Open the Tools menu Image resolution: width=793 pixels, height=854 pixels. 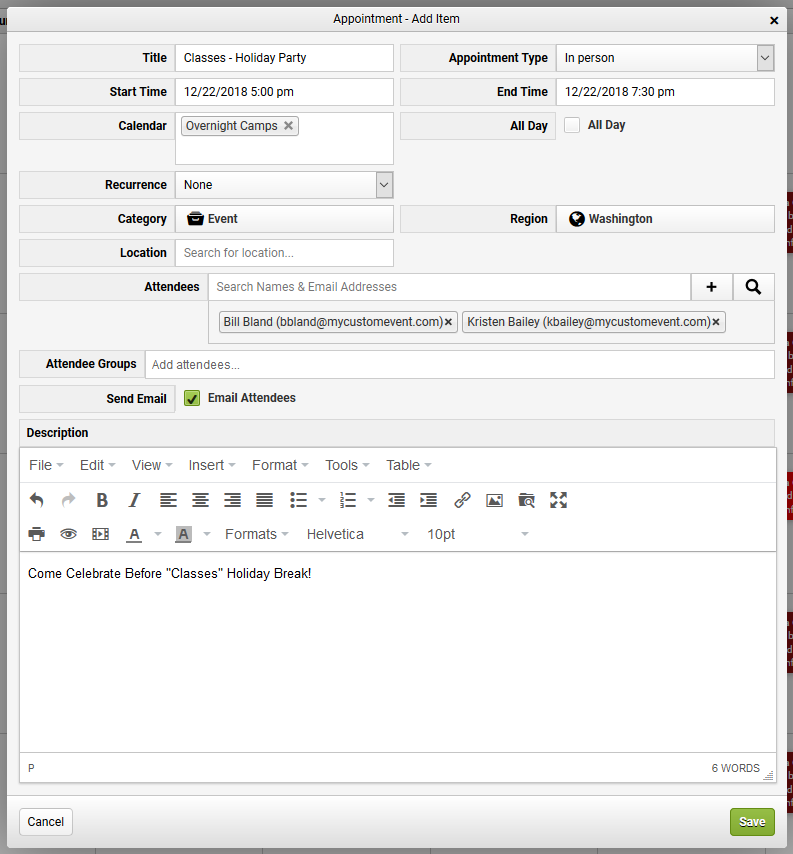[347, 465]
